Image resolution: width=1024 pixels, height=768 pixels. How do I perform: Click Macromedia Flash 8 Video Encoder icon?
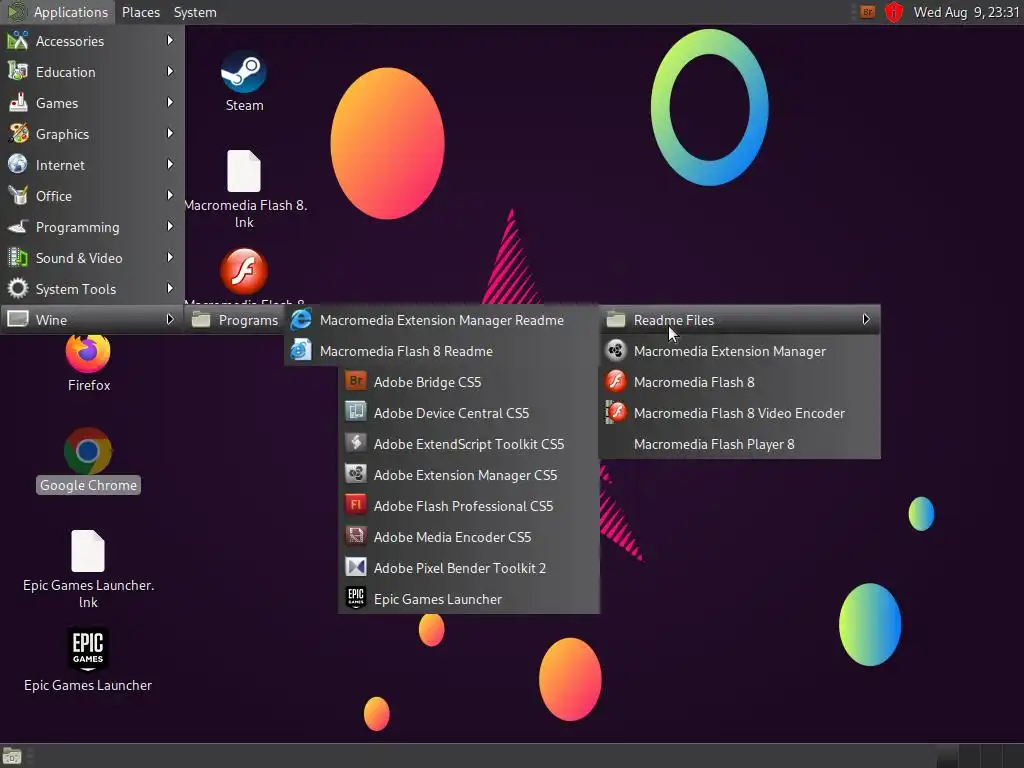coord(616,412)
